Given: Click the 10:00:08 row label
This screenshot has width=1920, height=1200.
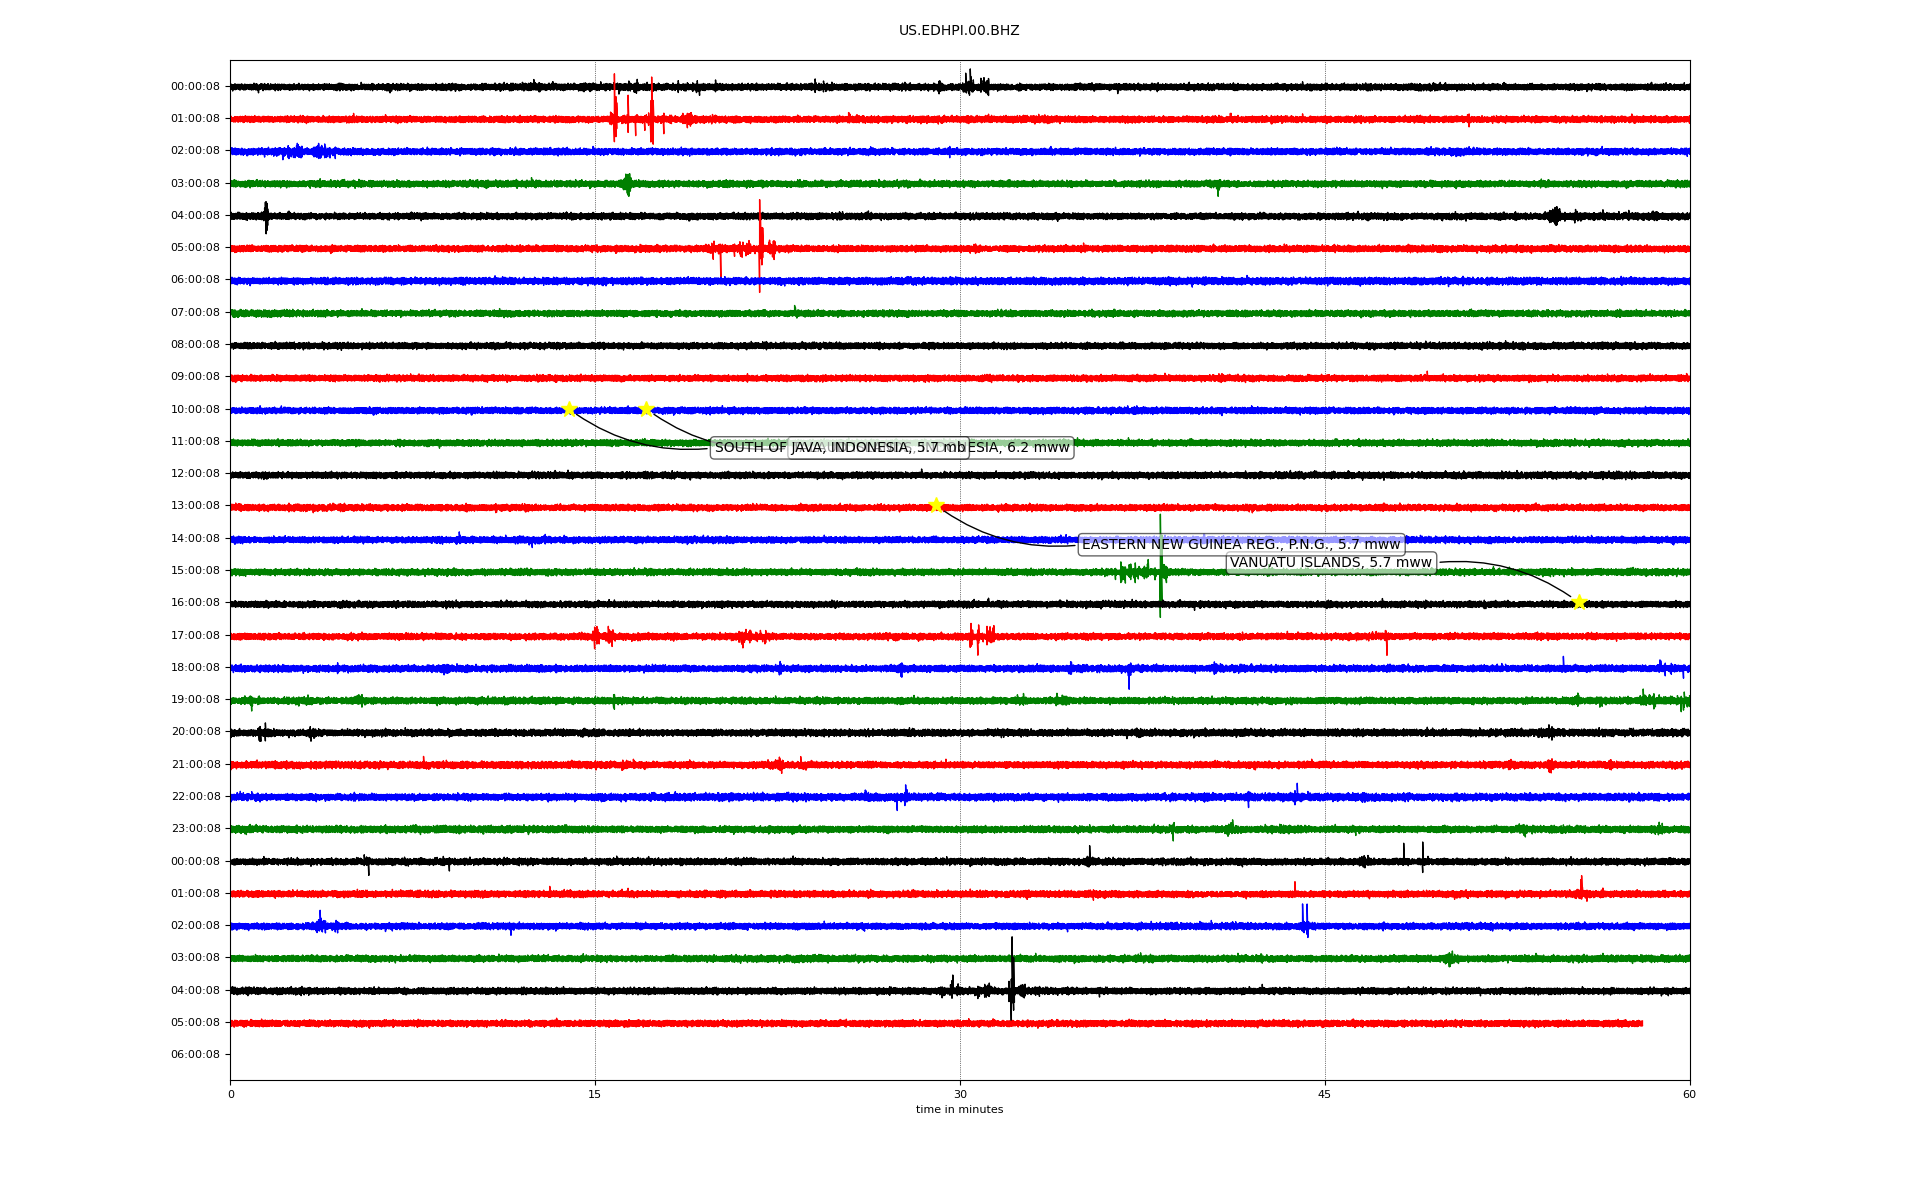Looking at the screenshot, I should point(195,409).
